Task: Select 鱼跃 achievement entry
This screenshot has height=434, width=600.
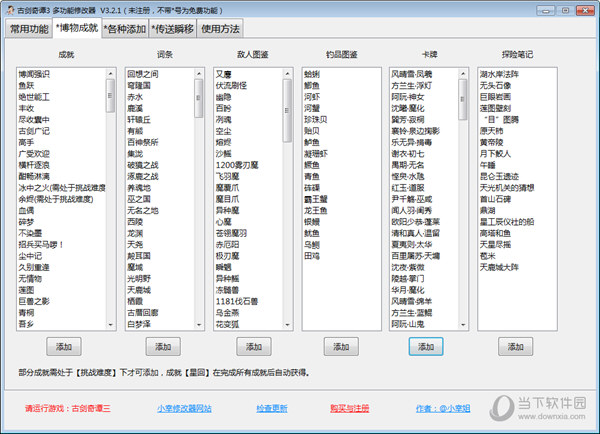Action: coord(26,86)
